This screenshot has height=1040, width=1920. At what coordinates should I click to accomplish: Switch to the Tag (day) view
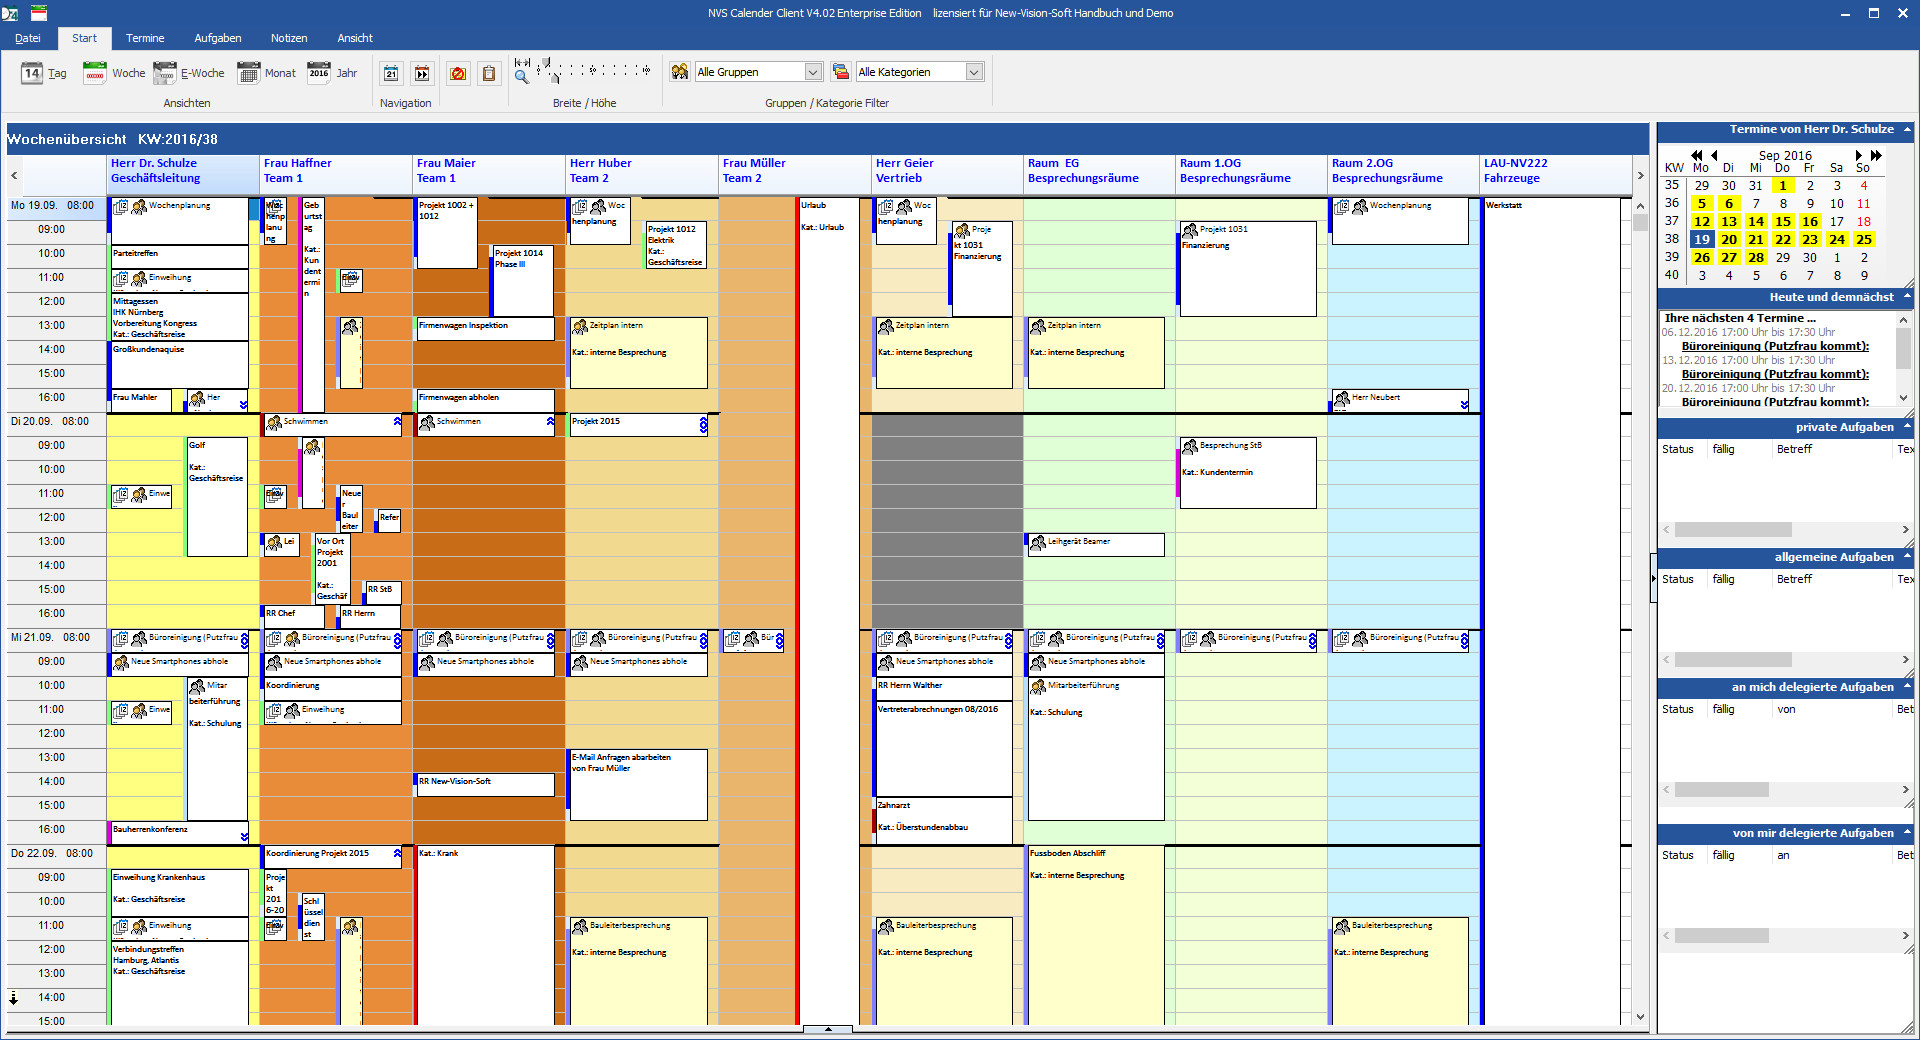[x=44, y=73]
